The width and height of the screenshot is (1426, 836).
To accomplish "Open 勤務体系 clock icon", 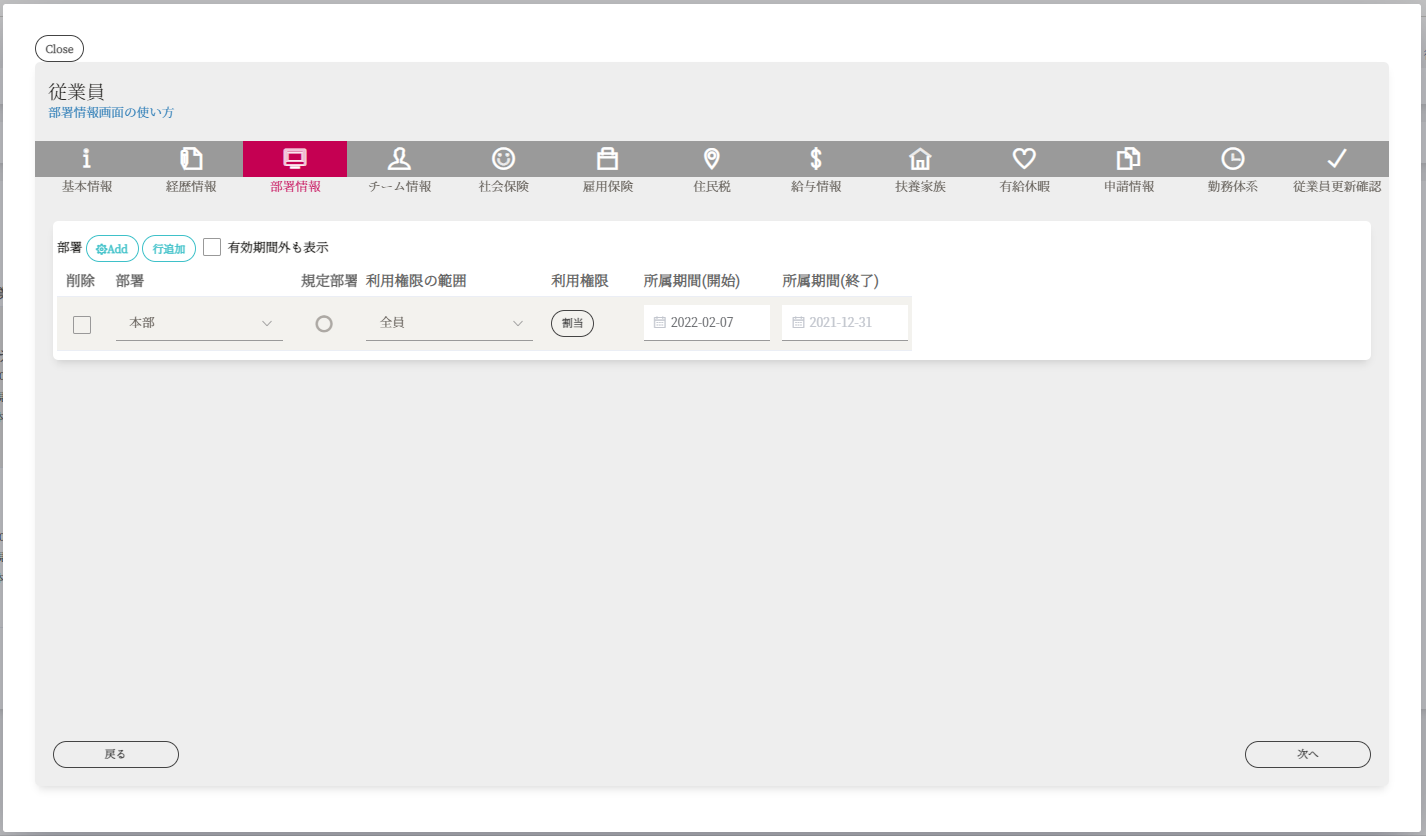I will click(x=1233, y=158).
